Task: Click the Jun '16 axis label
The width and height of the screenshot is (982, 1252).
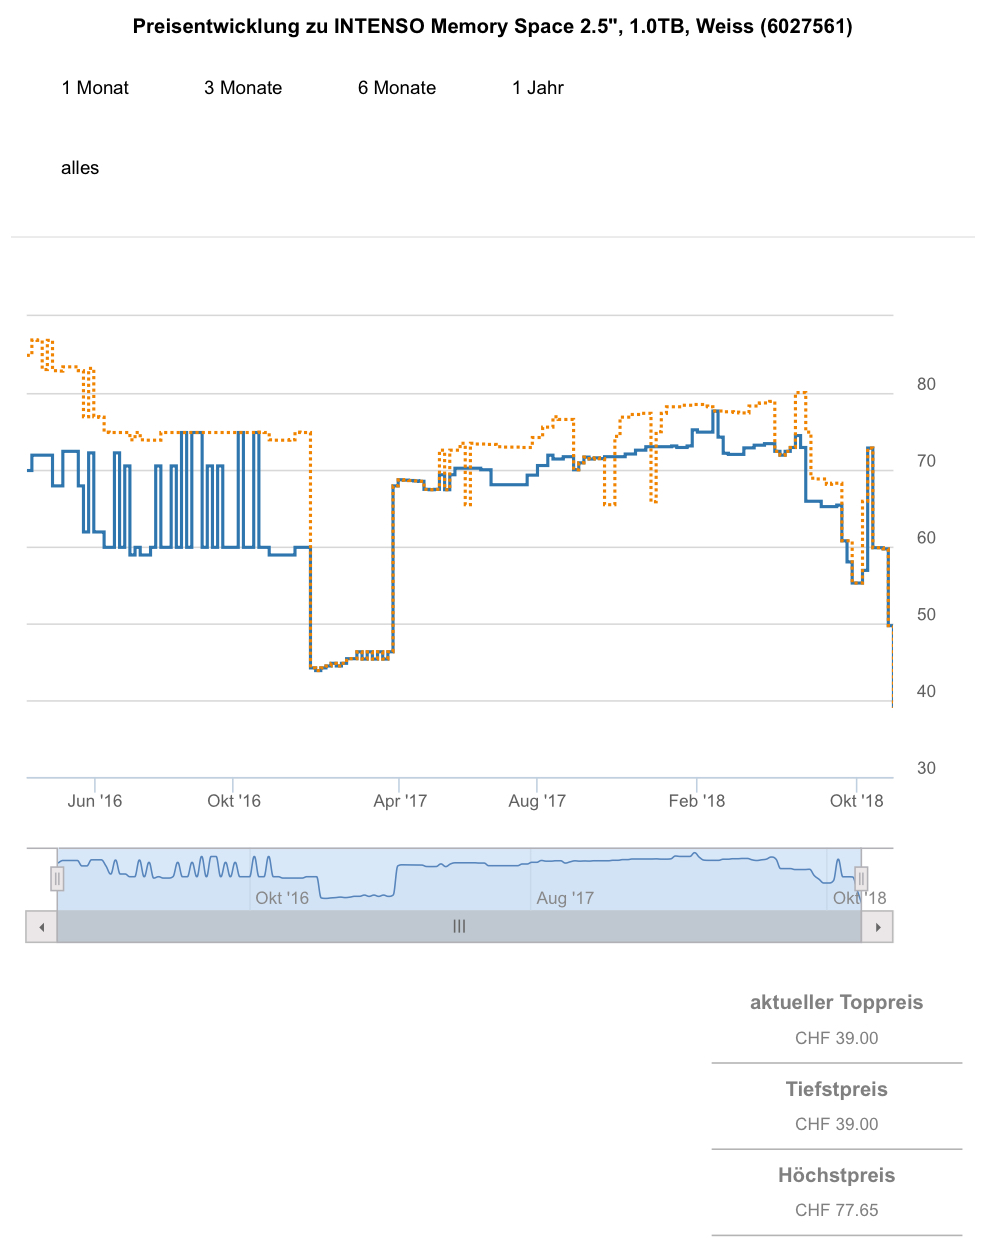Action: click(95, 801)
